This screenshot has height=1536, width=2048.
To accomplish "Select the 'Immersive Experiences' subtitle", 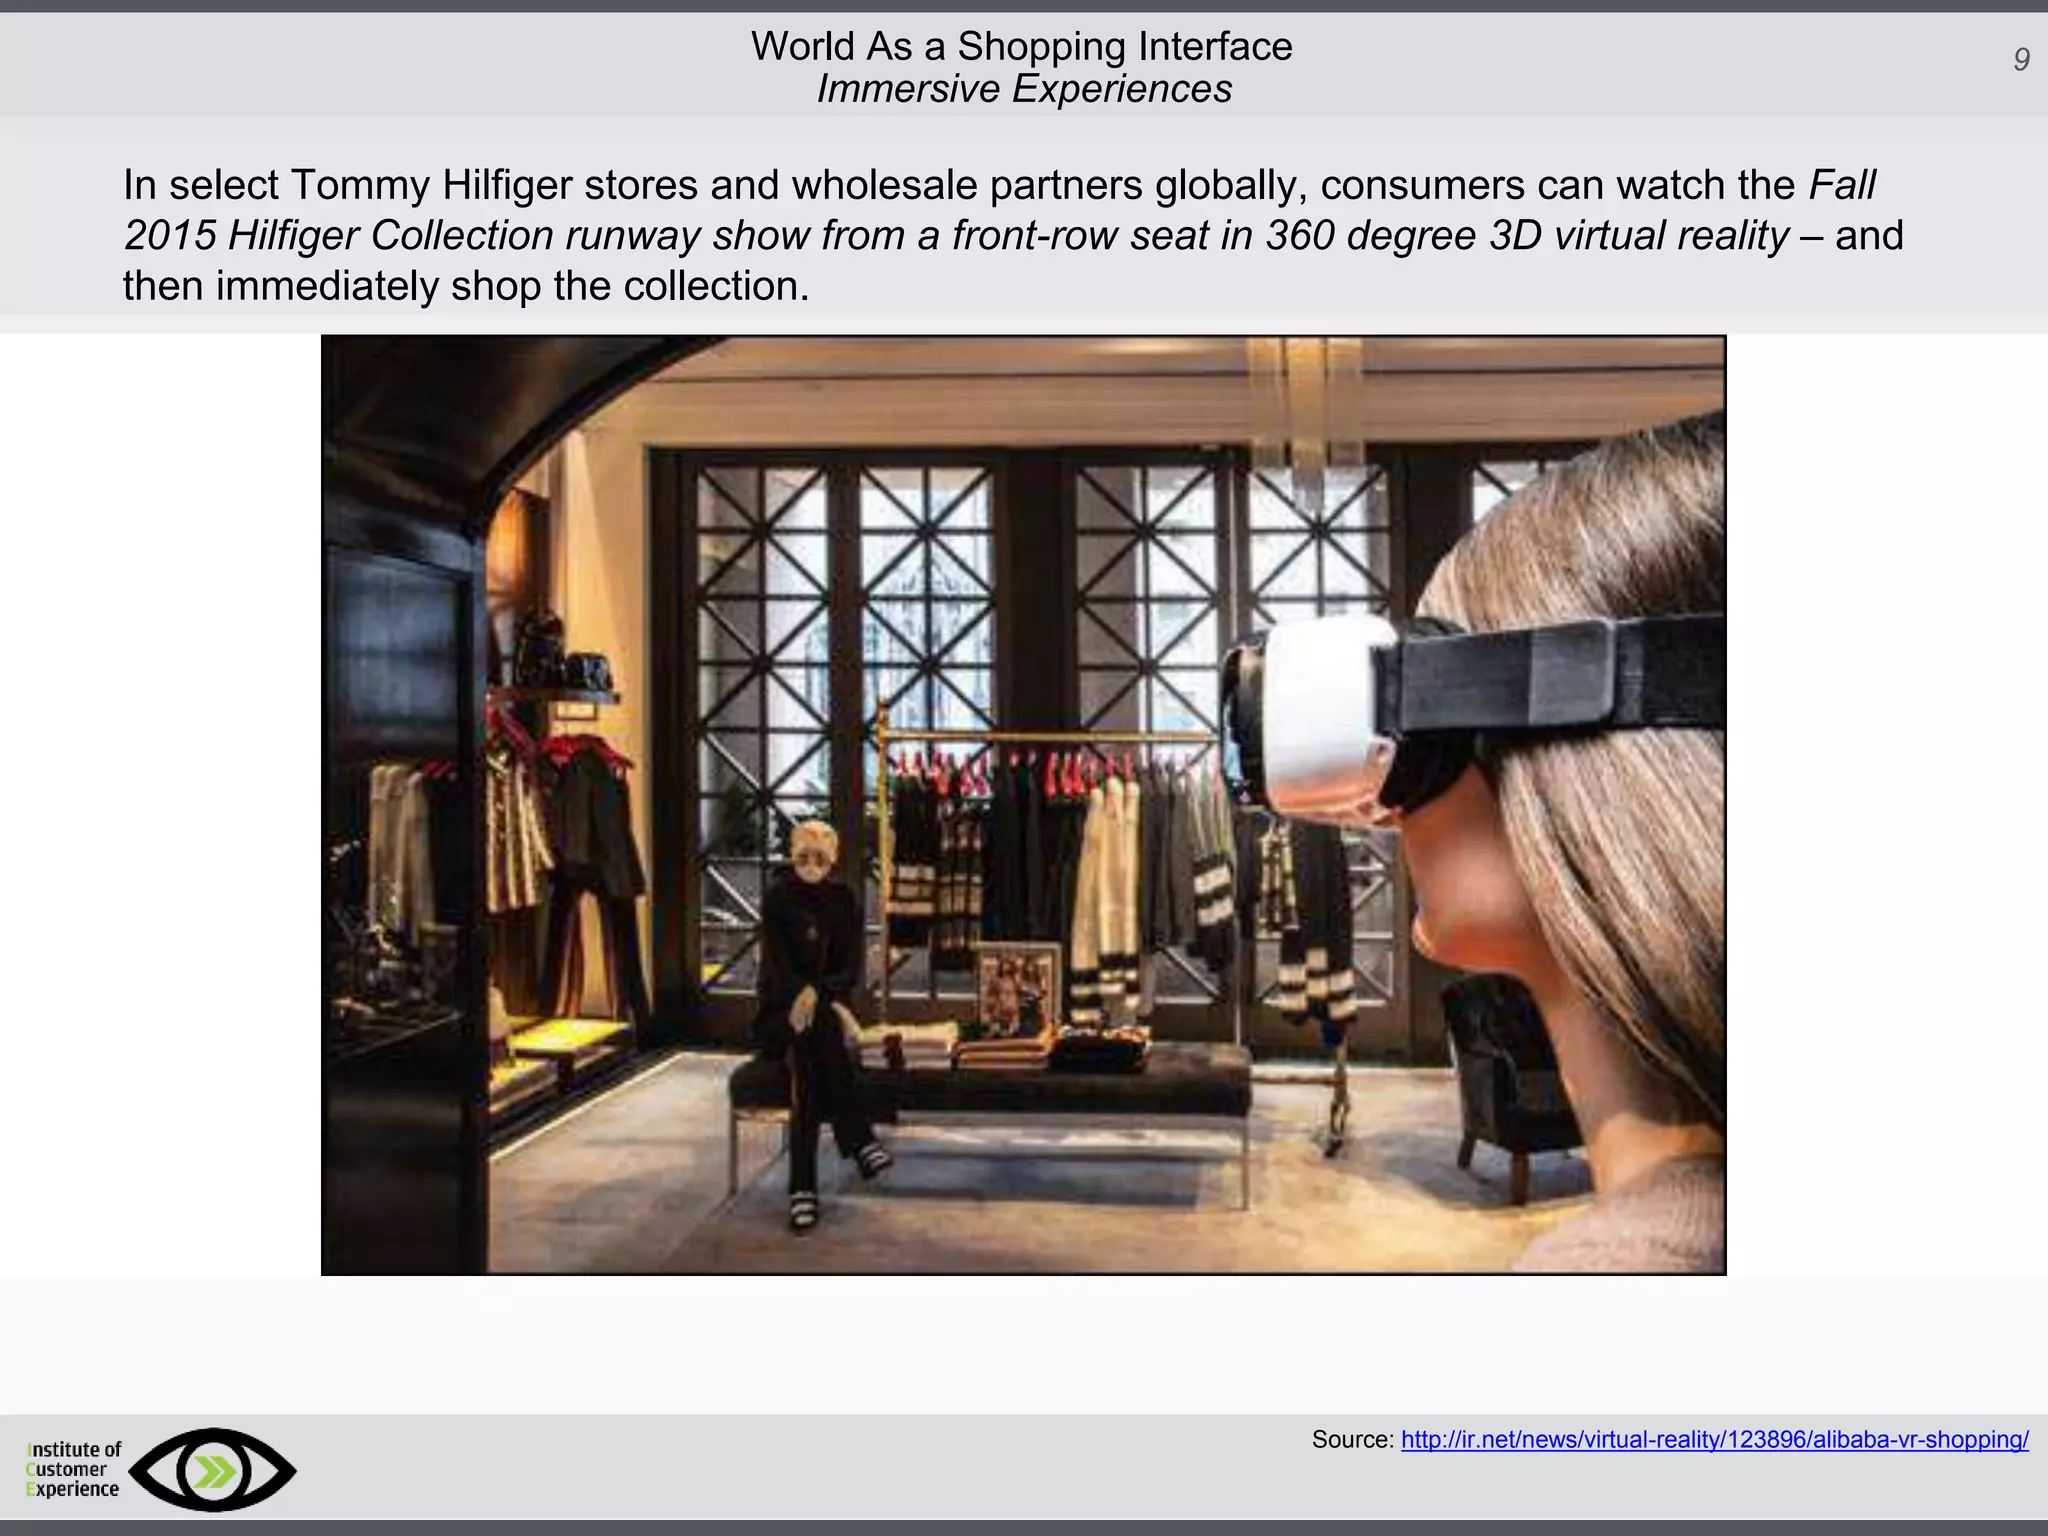I will tap(1023, 89).
